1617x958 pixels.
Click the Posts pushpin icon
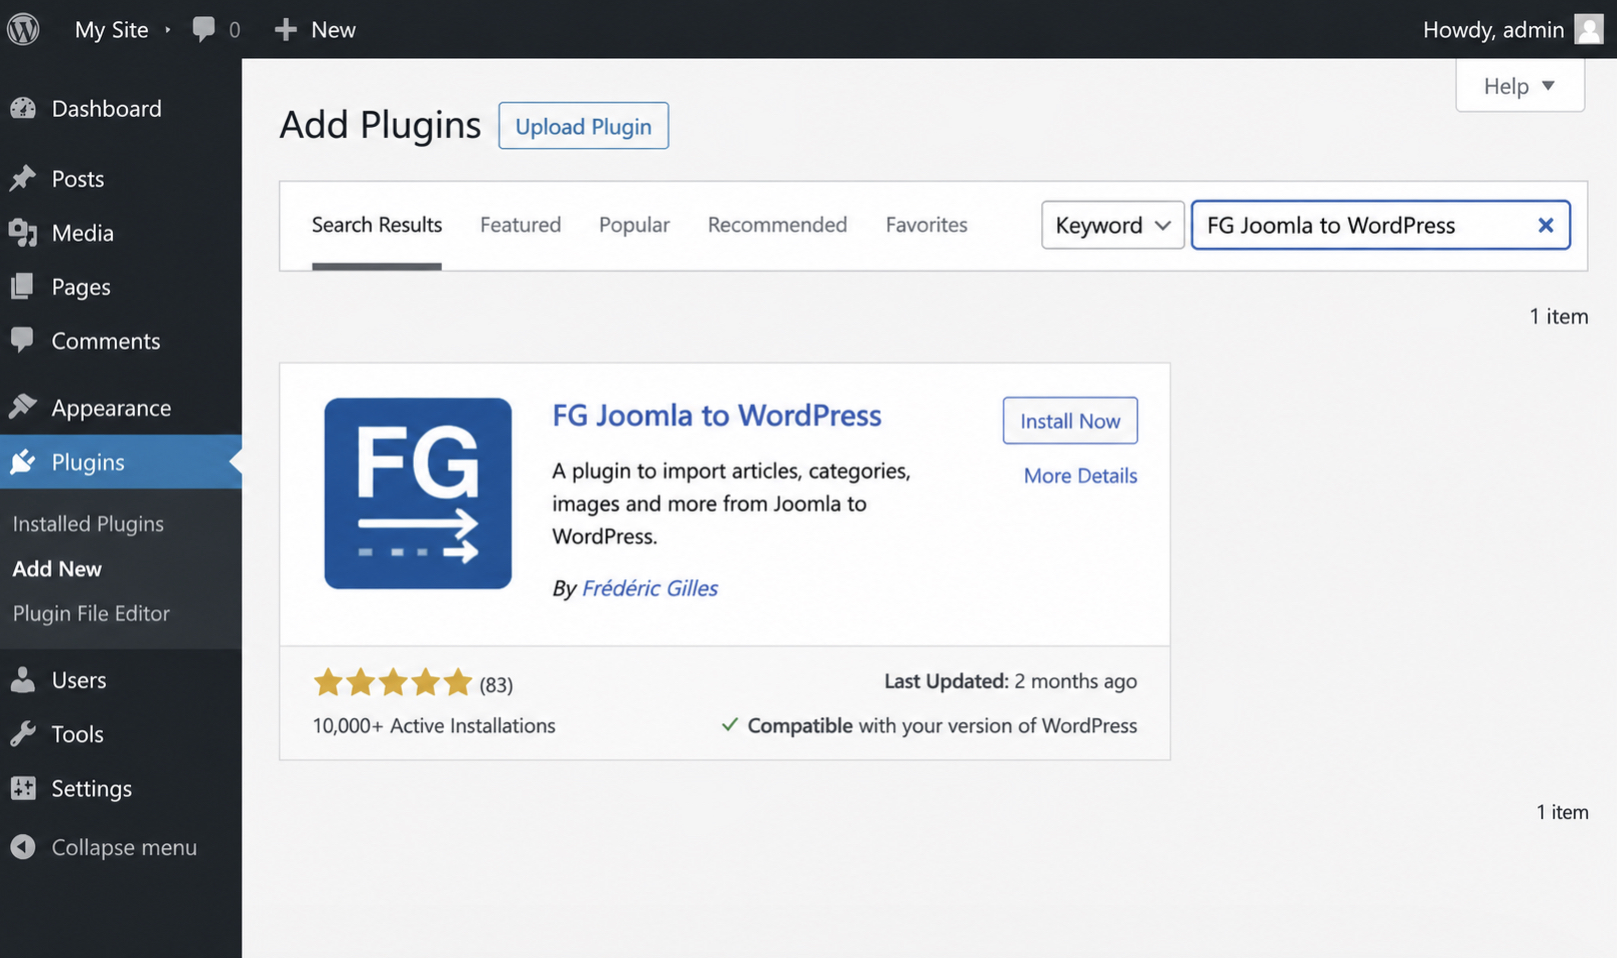click(x=23, y=178)
